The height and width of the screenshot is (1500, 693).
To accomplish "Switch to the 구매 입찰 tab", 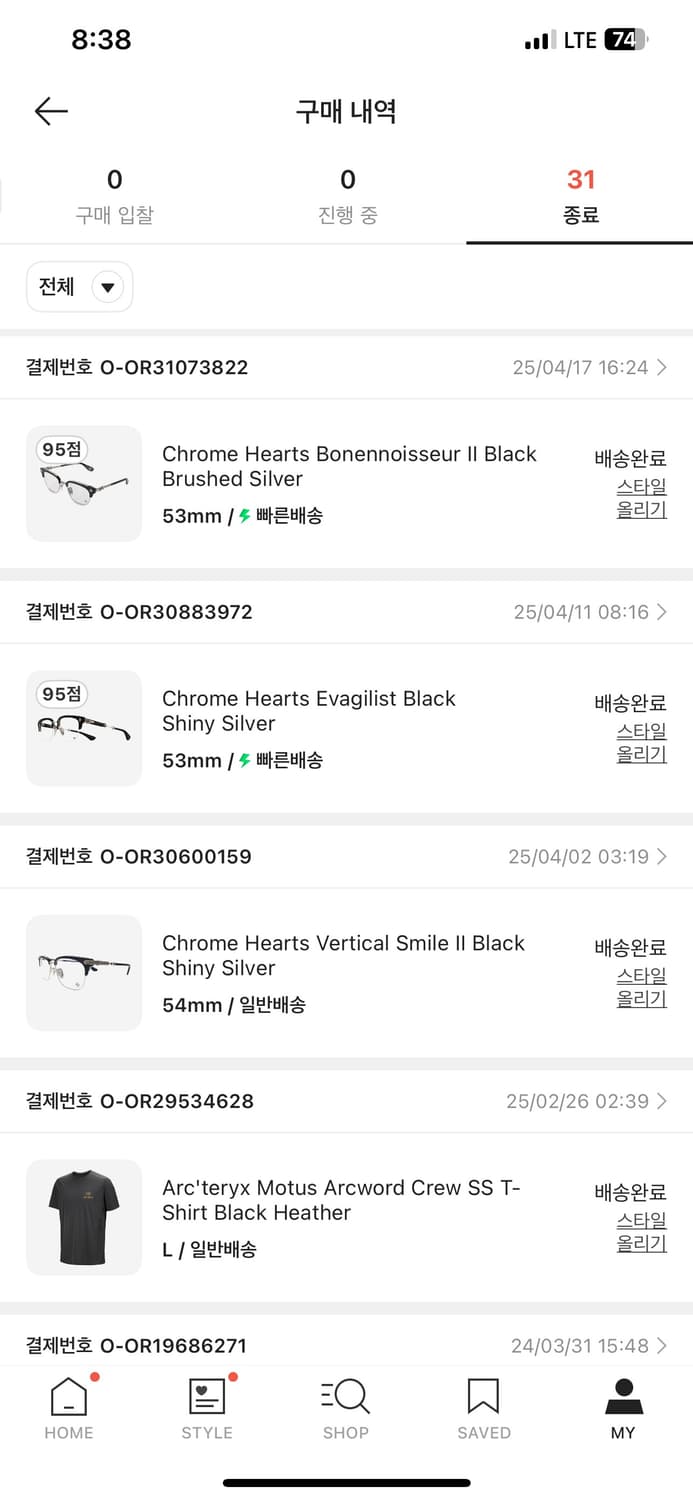I will pyautogui.click(x=115, y=195).
